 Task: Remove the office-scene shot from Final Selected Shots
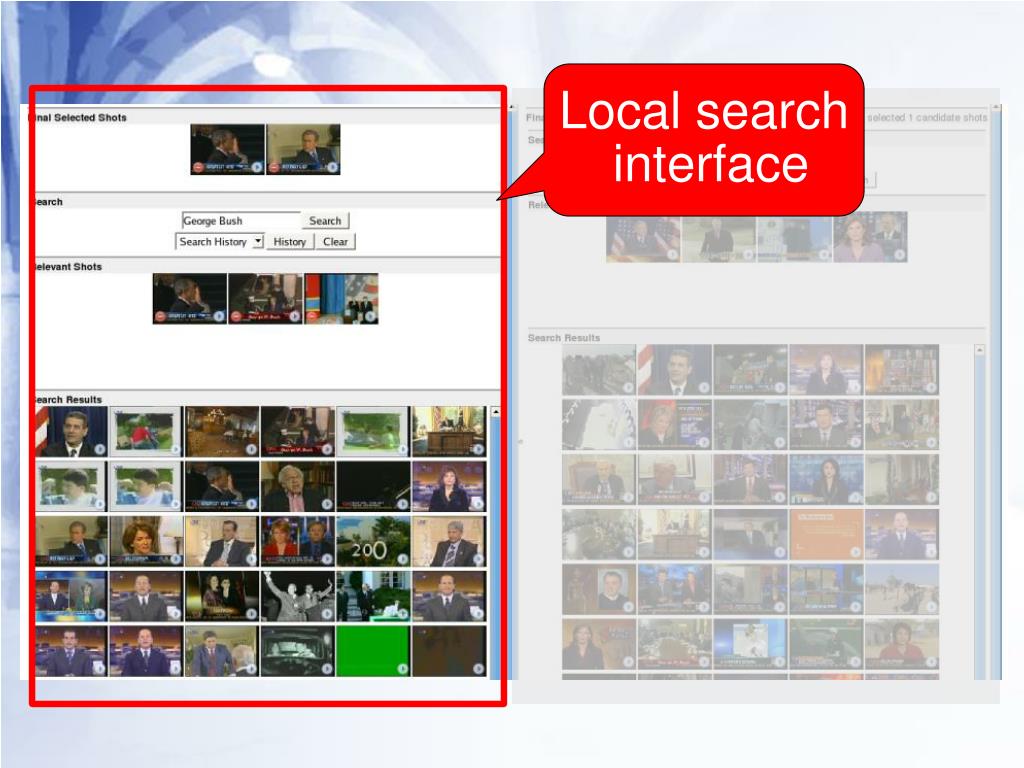(274, 167)
